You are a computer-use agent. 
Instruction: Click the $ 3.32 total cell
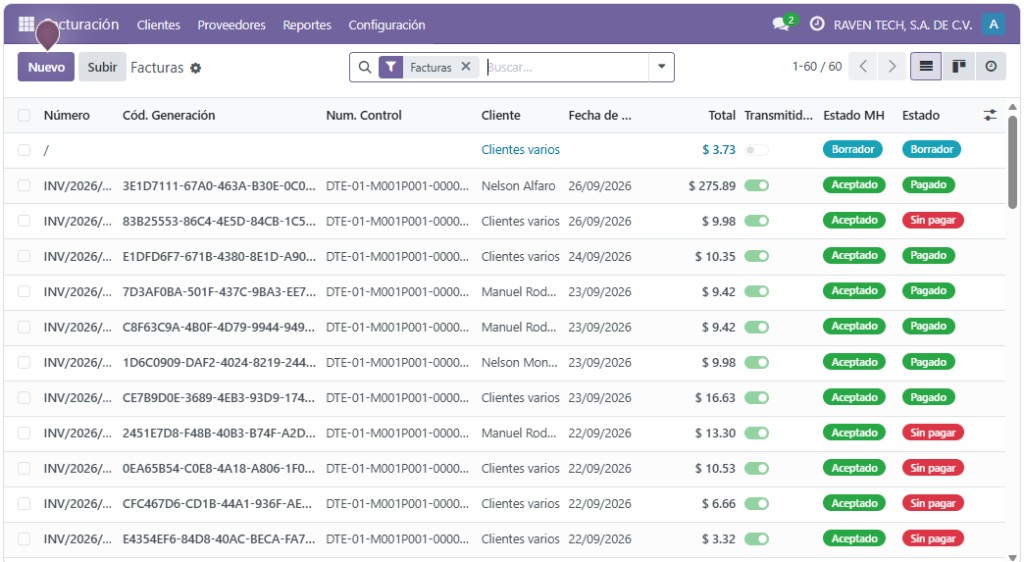718,539
